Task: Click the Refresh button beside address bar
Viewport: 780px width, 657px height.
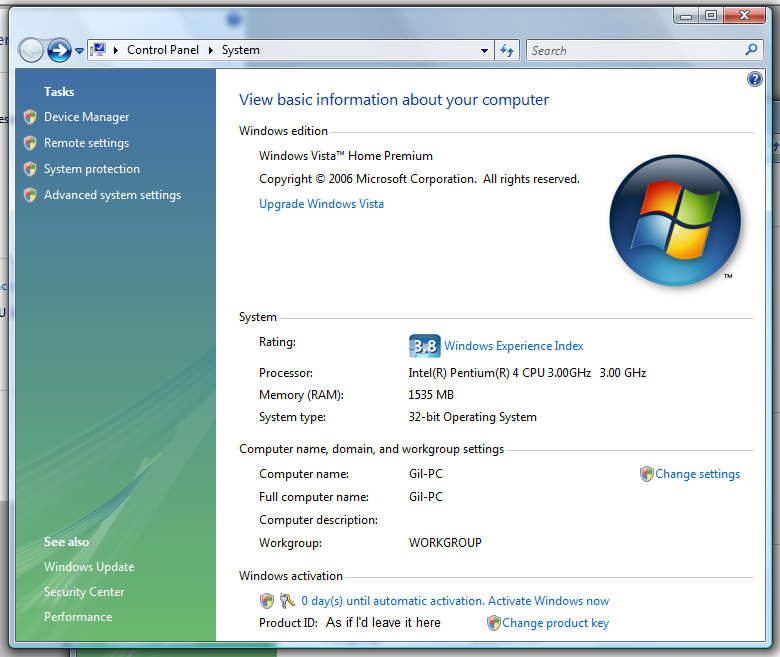Action: pyautogui.click(x=507, y=50)
